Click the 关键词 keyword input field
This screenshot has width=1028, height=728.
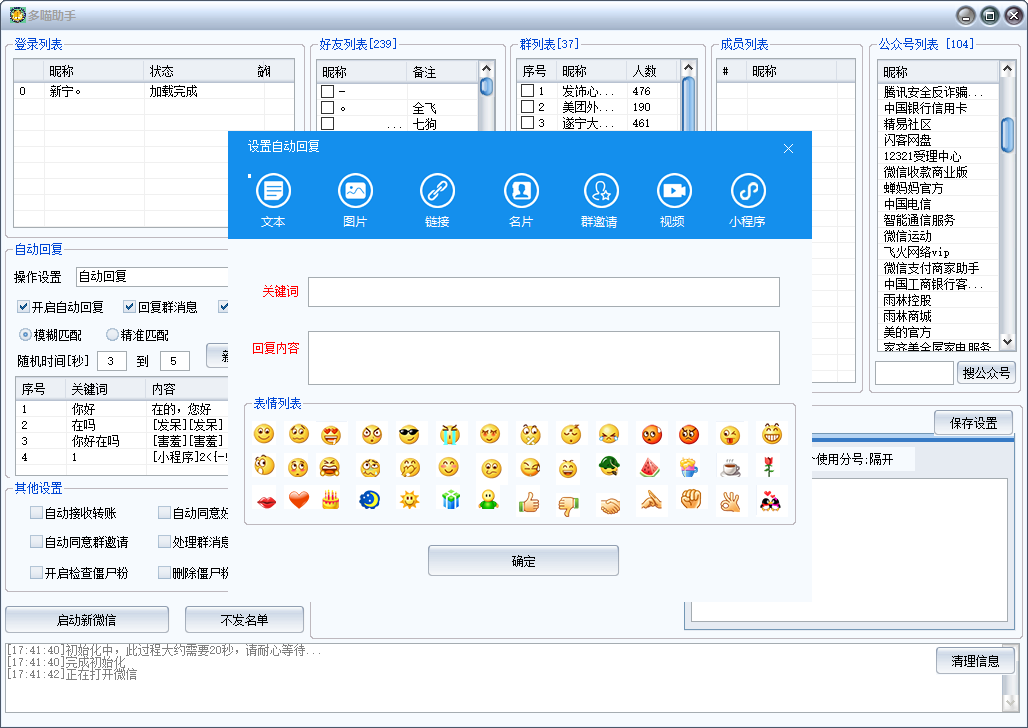[543, 292]
